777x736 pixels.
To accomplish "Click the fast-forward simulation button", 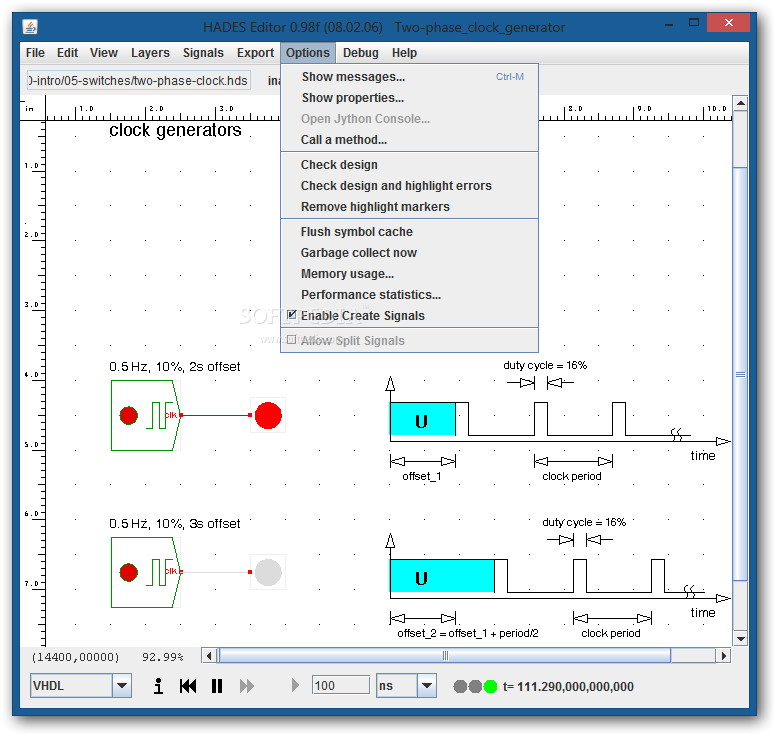I will point(246,686).
